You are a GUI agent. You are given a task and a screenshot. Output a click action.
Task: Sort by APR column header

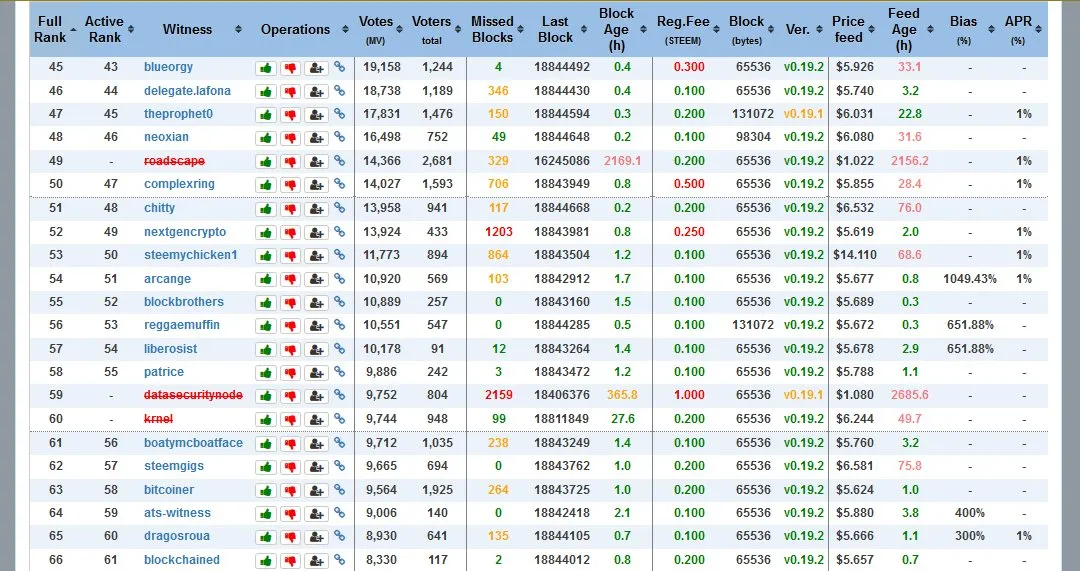click(x=1023, y=30)
